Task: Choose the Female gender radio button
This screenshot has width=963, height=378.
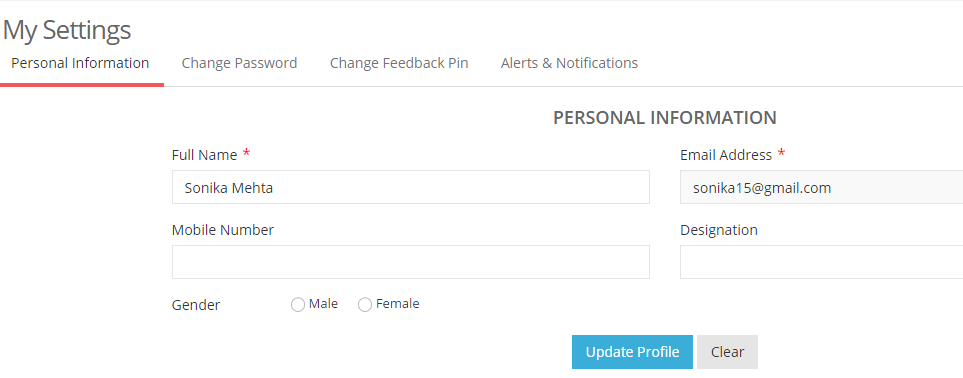Action: 365,305
